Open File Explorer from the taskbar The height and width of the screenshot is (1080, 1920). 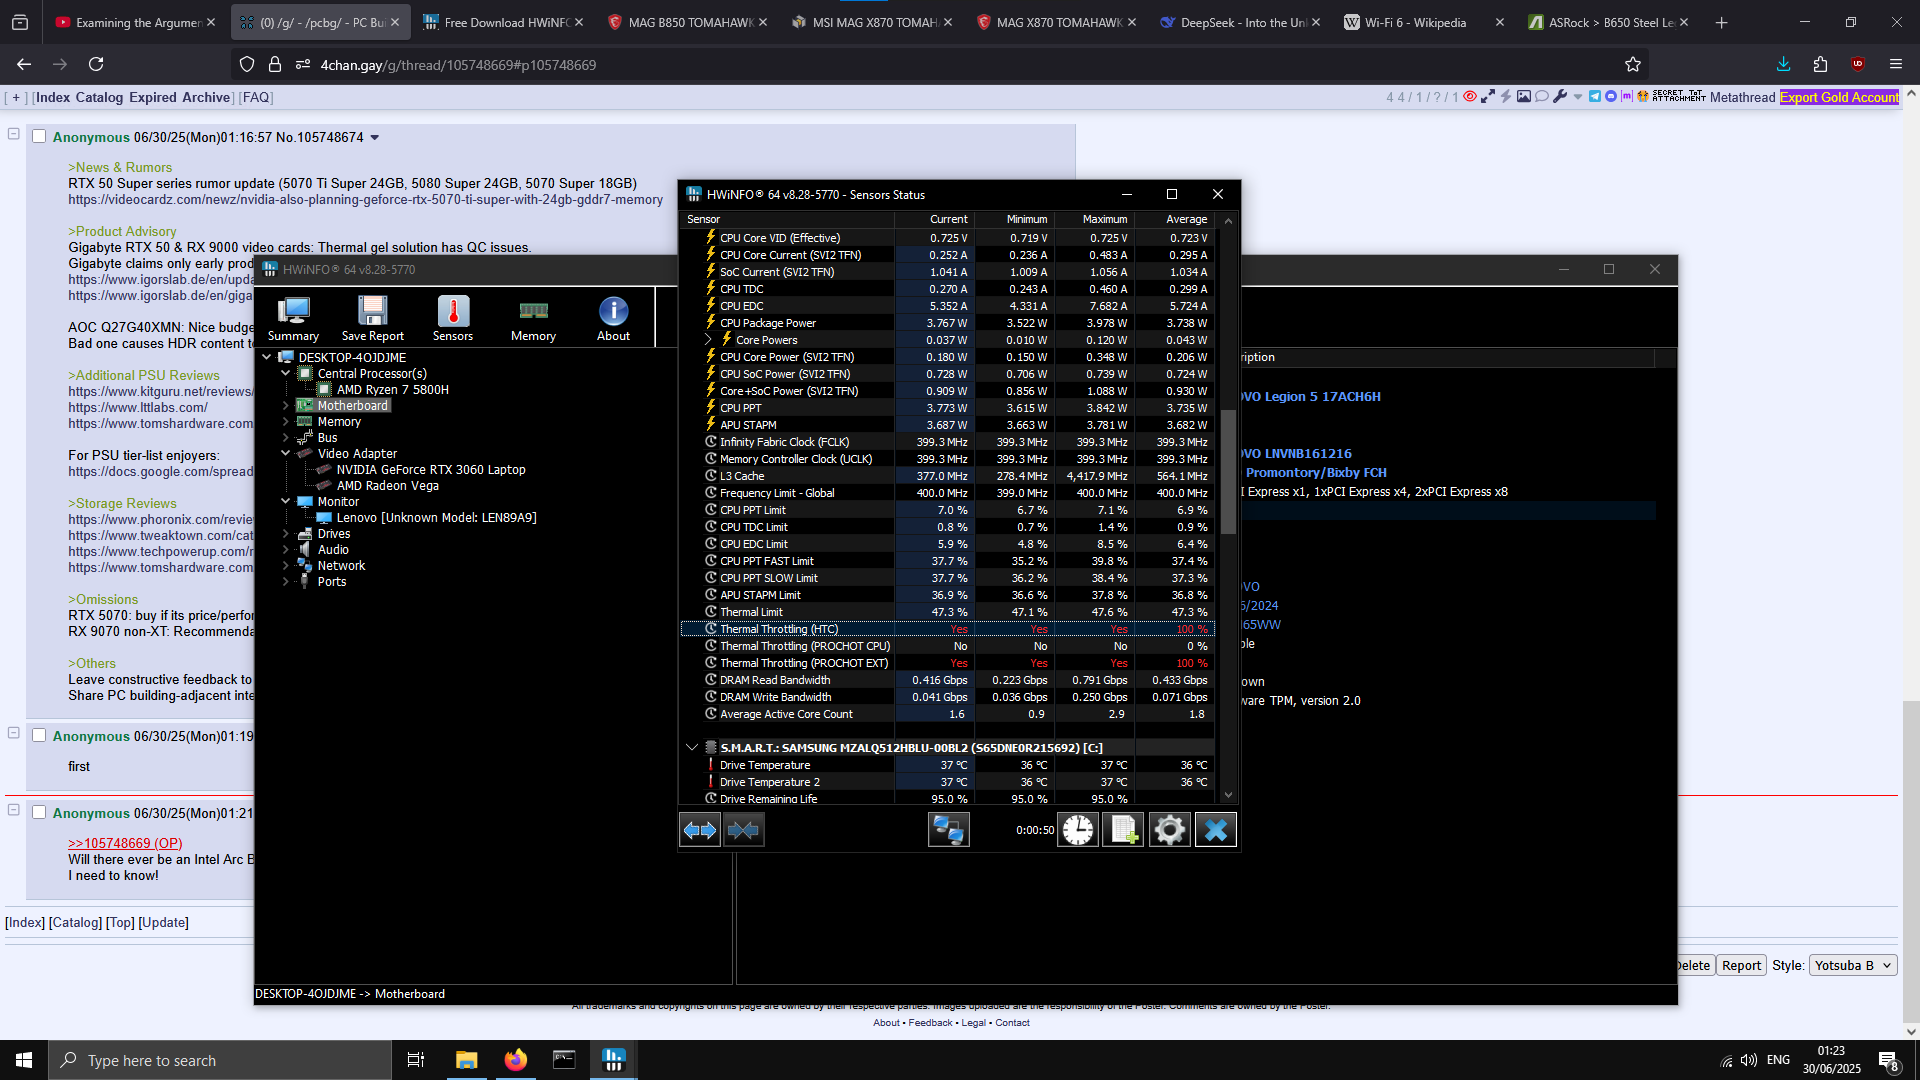click(466, 1060)
